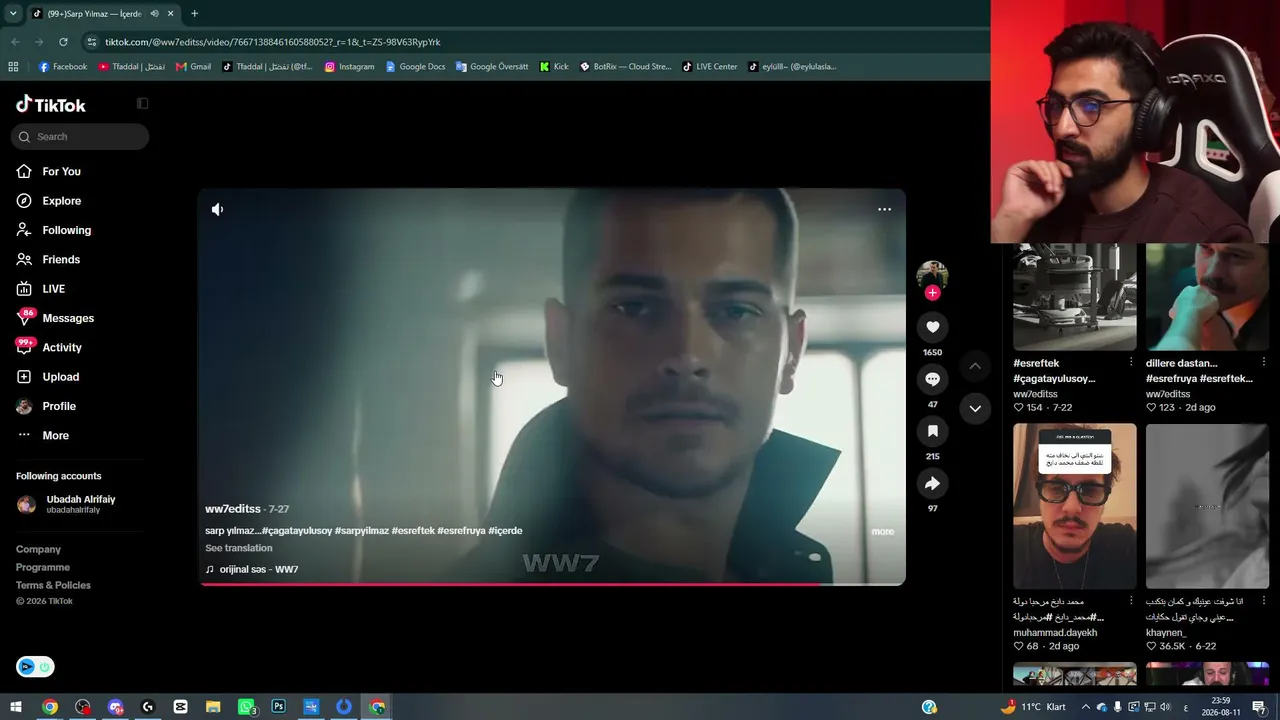The width and height of the screenshot is (1280, 720).
Task: Mute the Sarp Yılmaz tab audio
Action: pos(154,14)
